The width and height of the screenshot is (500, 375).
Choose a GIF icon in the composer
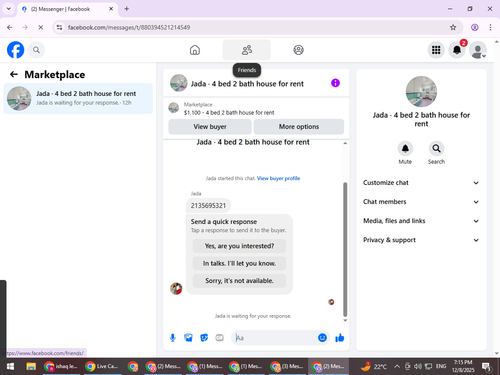tap(219, 338)
